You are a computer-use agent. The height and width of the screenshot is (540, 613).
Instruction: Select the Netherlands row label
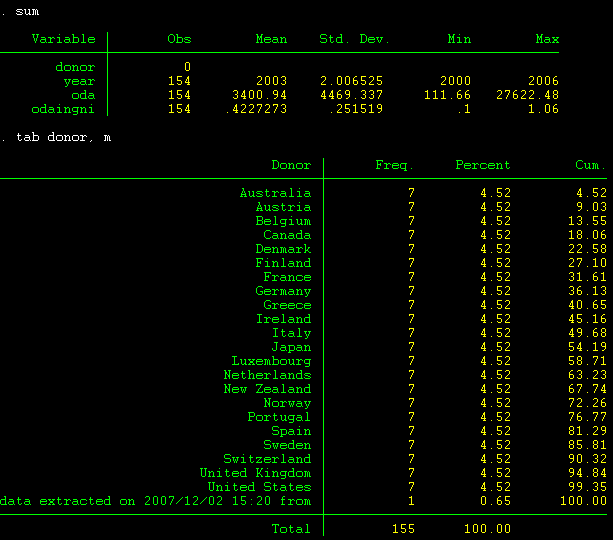coord(267,375)
